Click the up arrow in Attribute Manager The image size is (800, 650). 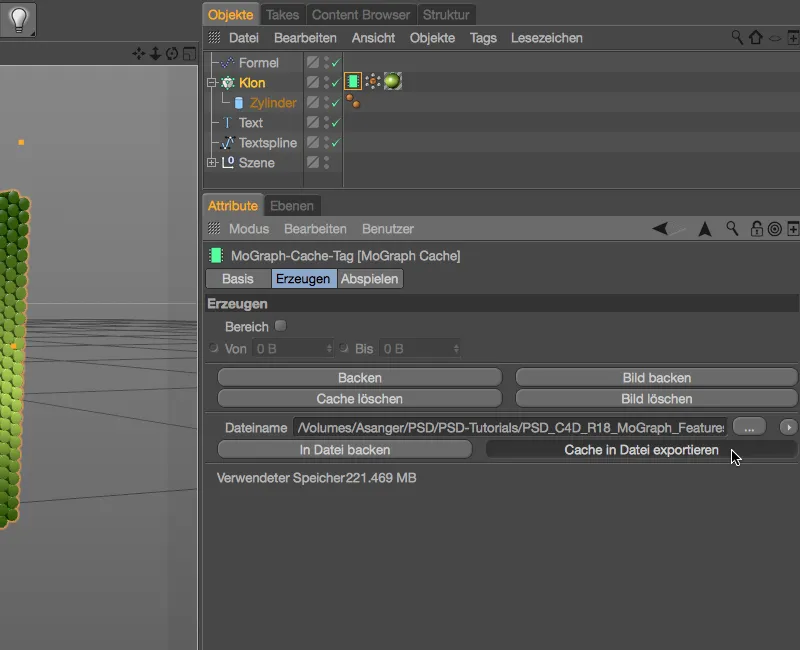[705, 229]
